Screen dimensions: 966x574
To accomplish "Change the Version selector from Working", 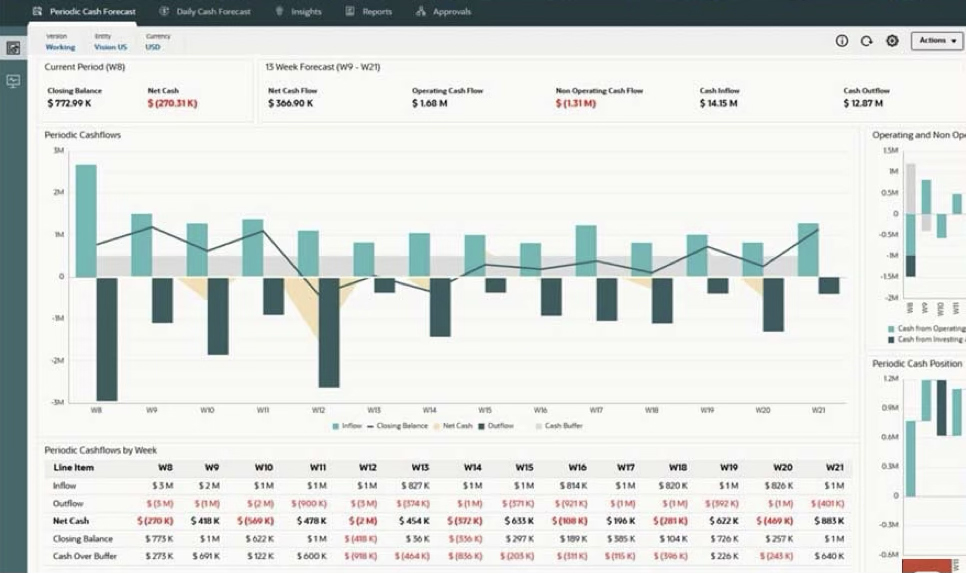I will 60,47.
